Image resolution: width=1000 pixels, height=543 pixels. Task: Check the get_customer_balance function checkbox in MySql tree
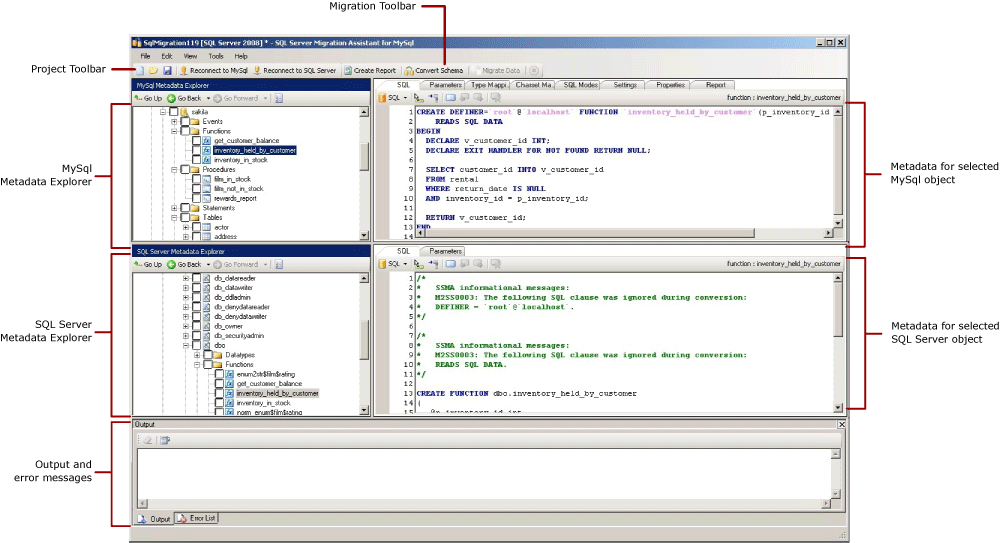pyautogui.click(x=196, y=141)
